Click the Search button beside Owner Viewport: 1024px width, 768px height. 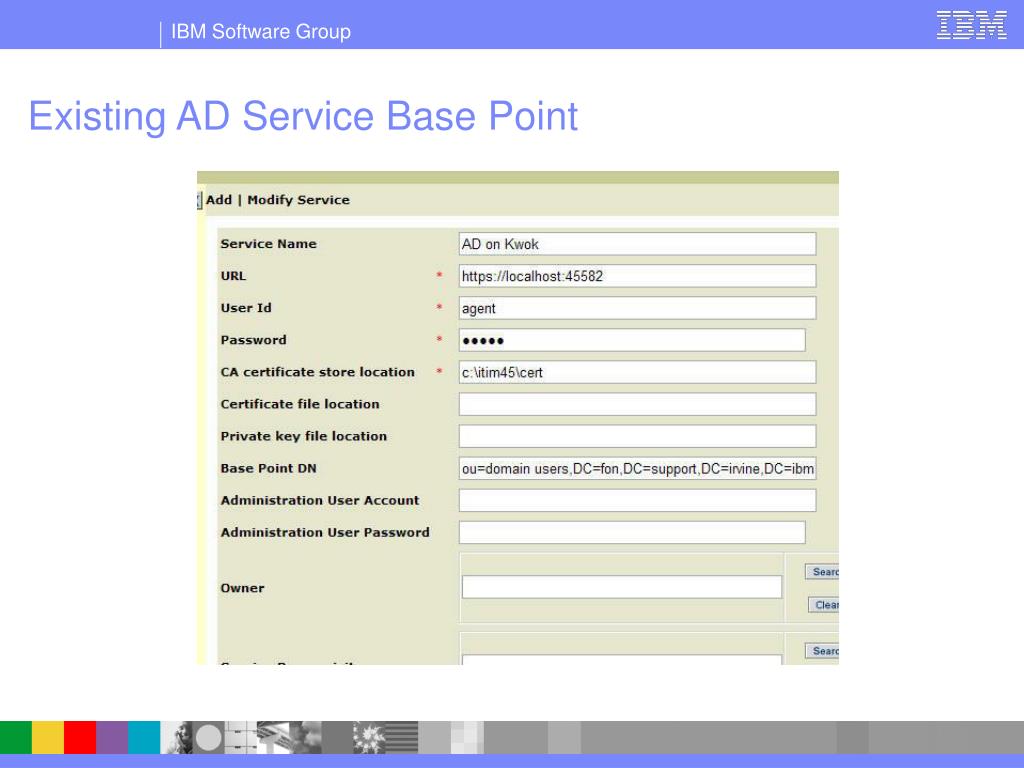pos(822,572)
